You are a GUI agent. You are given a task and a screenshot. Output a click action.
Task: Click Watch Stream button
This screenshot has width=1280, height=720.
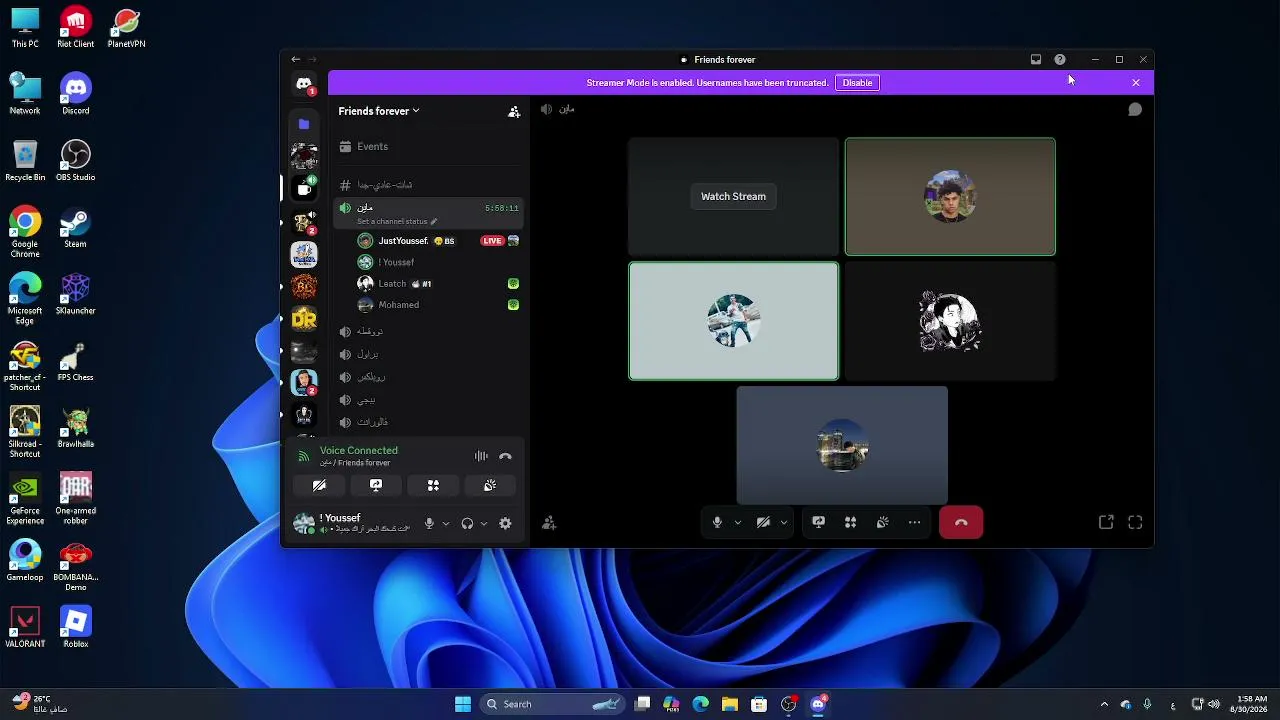click(733, 196)
